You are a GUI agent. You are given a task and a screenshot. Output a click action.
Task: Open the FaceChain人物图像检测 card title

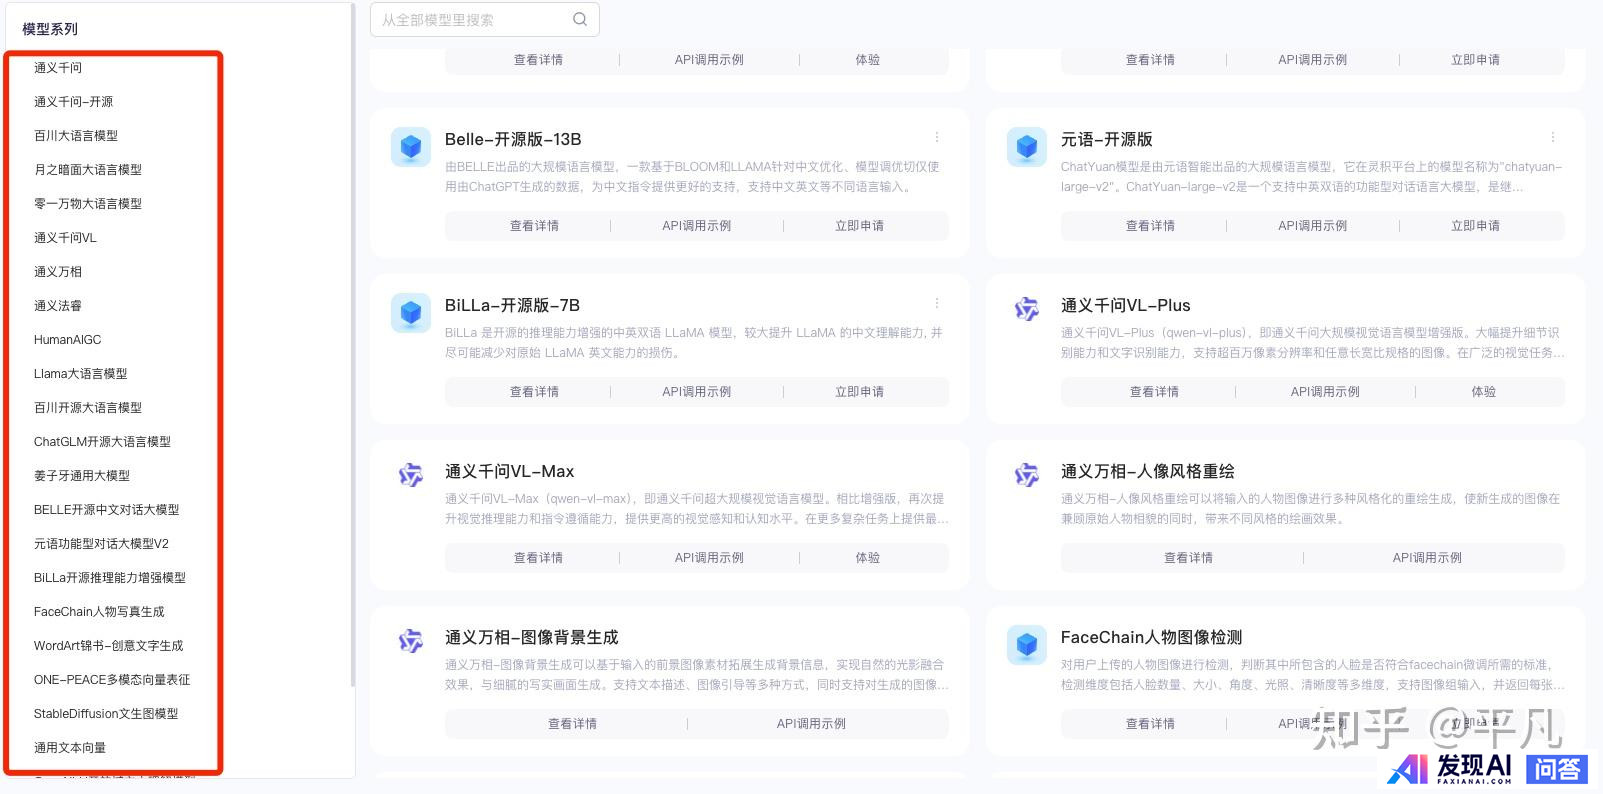(1151, 637)
